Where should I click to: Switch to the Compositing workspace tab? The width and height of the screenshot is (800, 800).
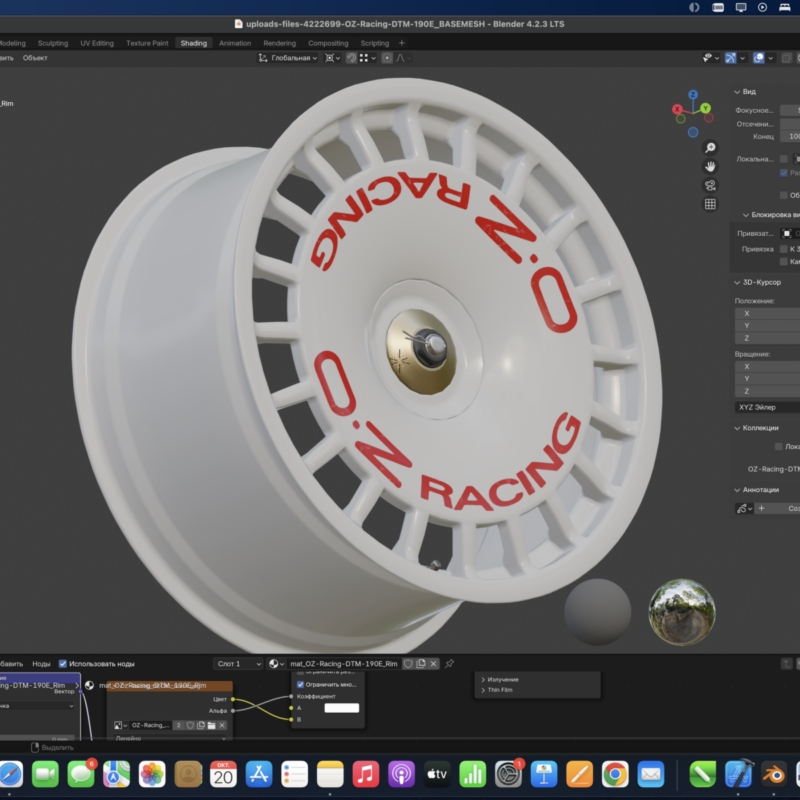pos(328,43)
